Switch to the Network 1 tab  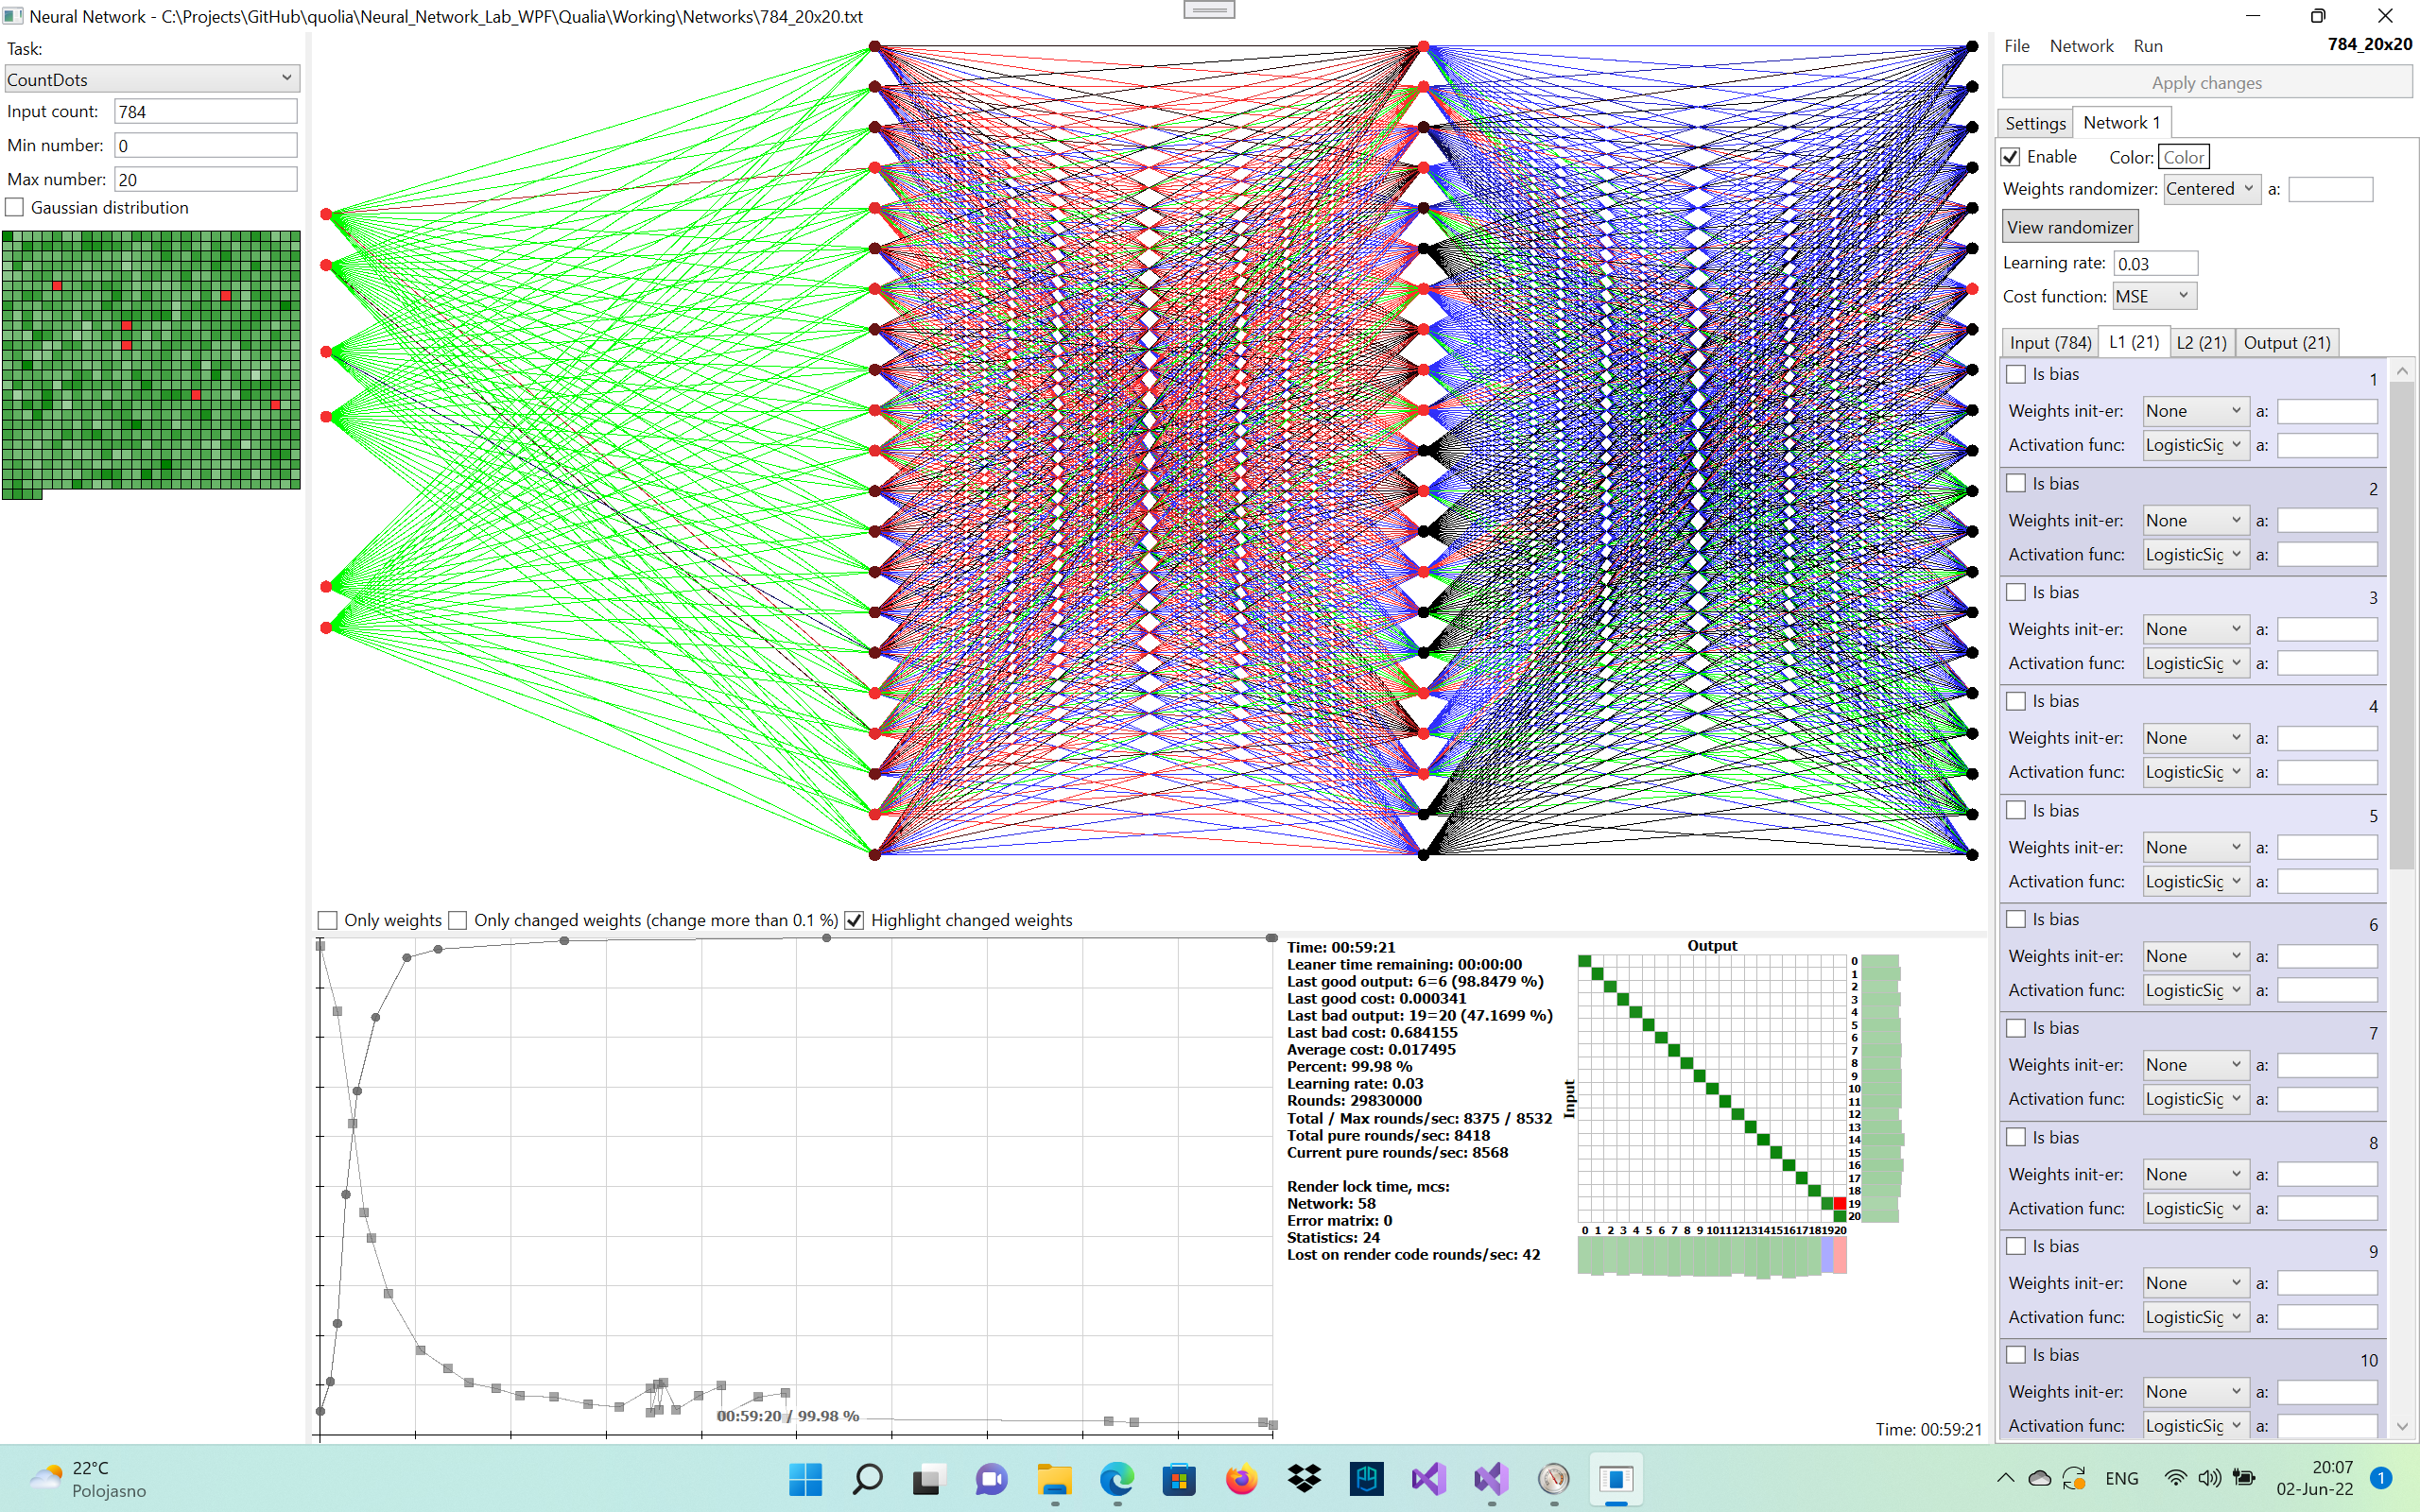(2120, 122)
